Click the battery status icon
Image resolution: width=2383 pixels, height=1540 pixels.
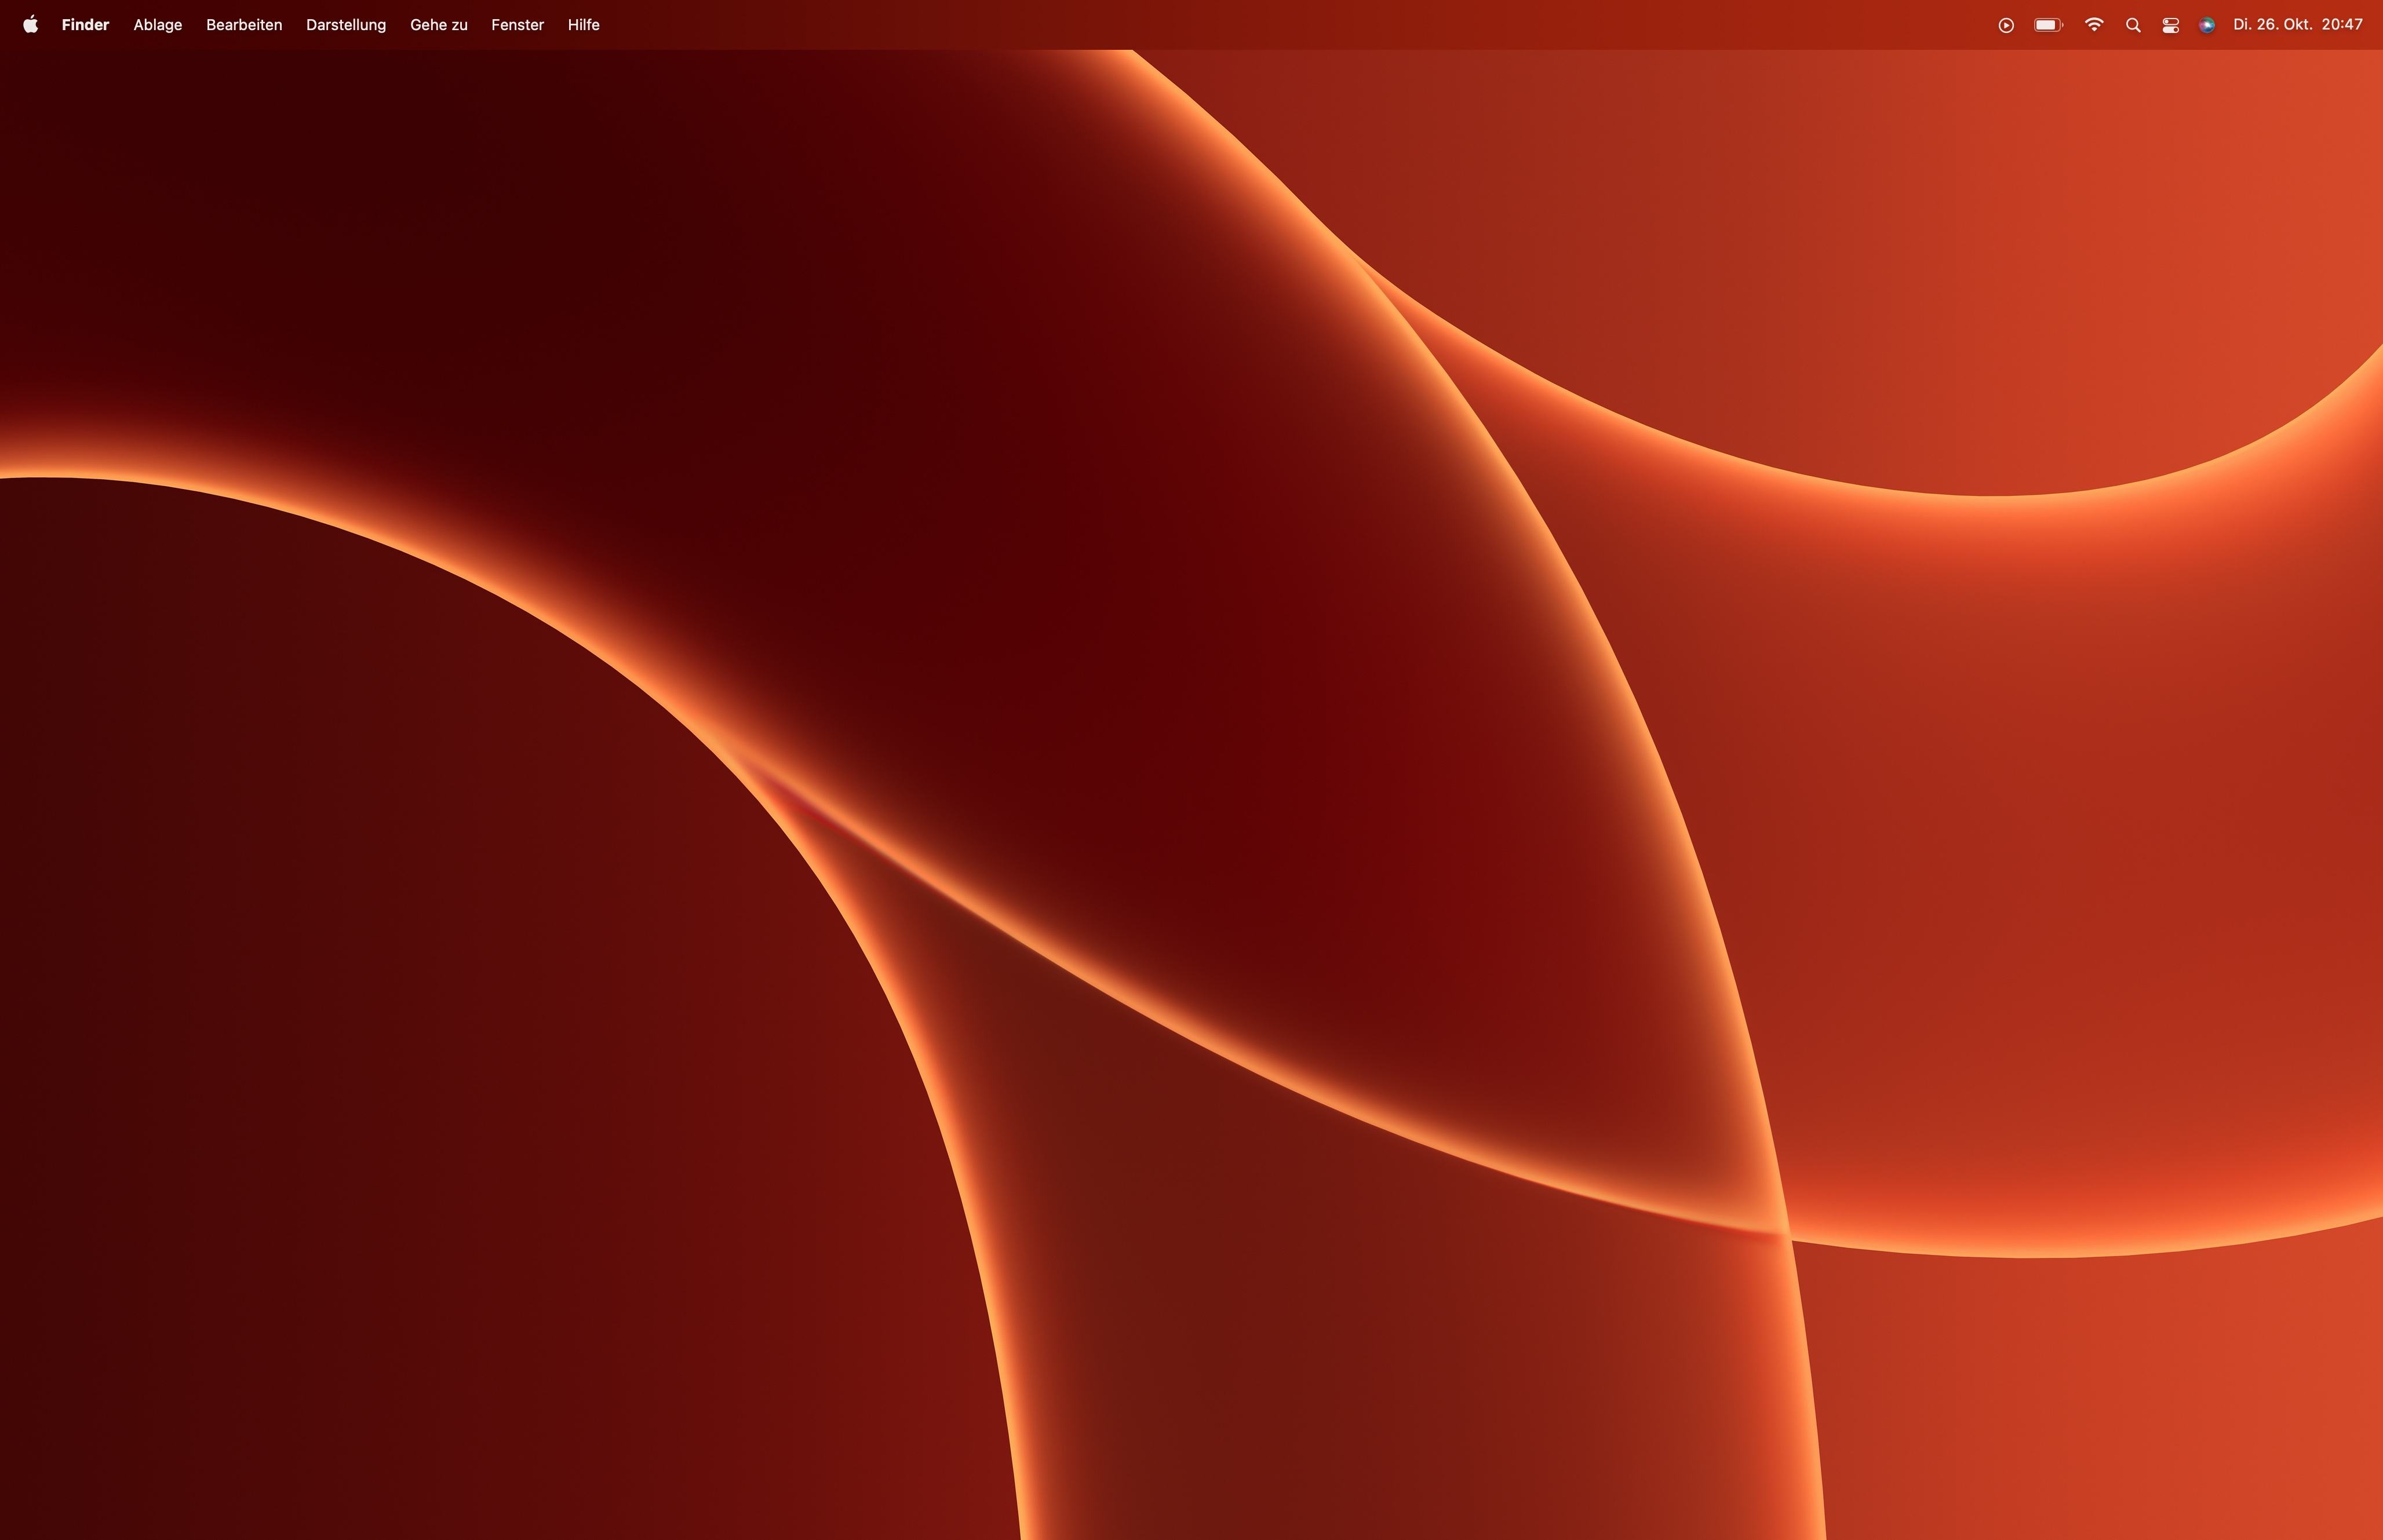pyautogui.click(x=2049, y=25)
